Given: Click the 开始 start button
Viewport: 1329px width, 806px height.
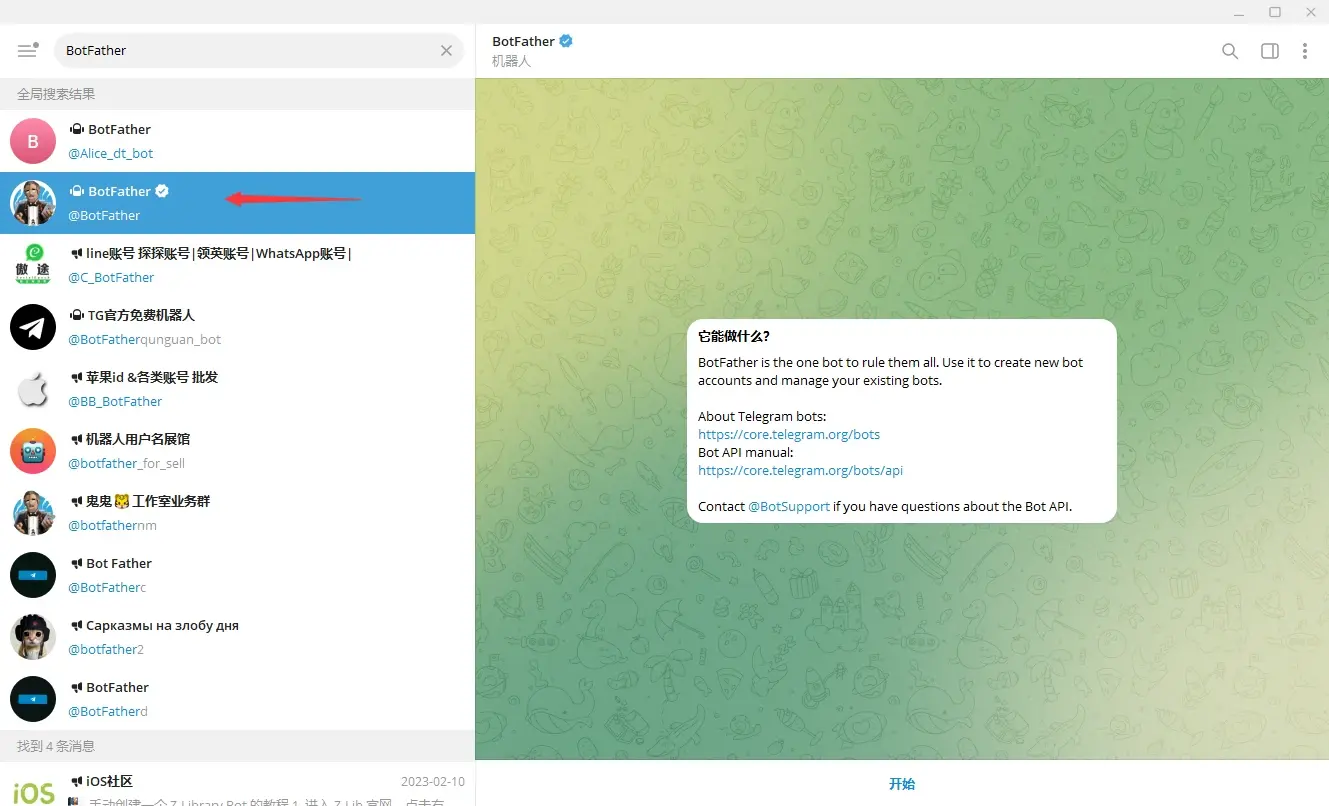Looking at the screenshot, I should click(902, 784).
